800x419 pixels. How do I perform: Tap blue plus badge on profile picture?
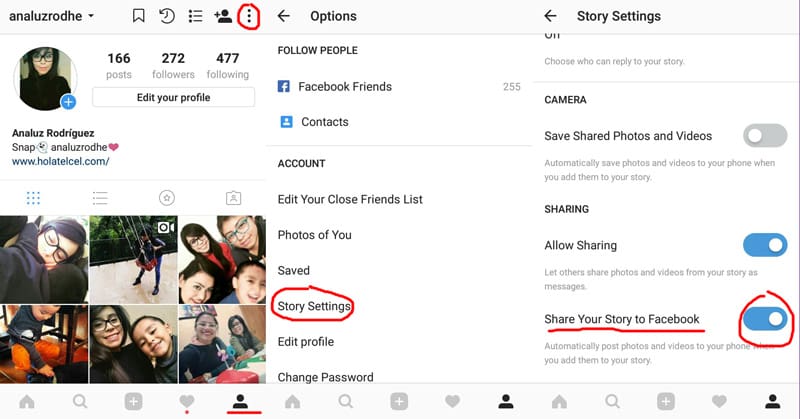click(x=68, y=102)
